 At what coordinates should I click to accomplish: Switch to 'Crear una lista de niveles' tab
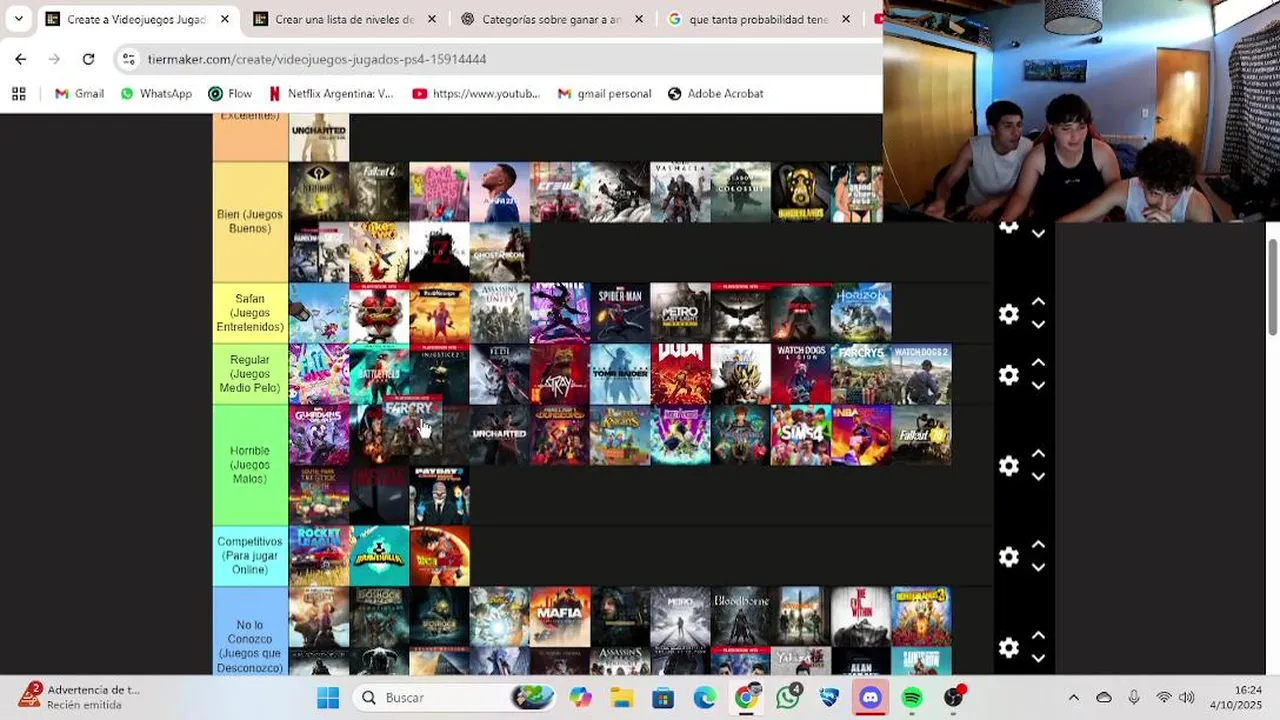(343, 19)
